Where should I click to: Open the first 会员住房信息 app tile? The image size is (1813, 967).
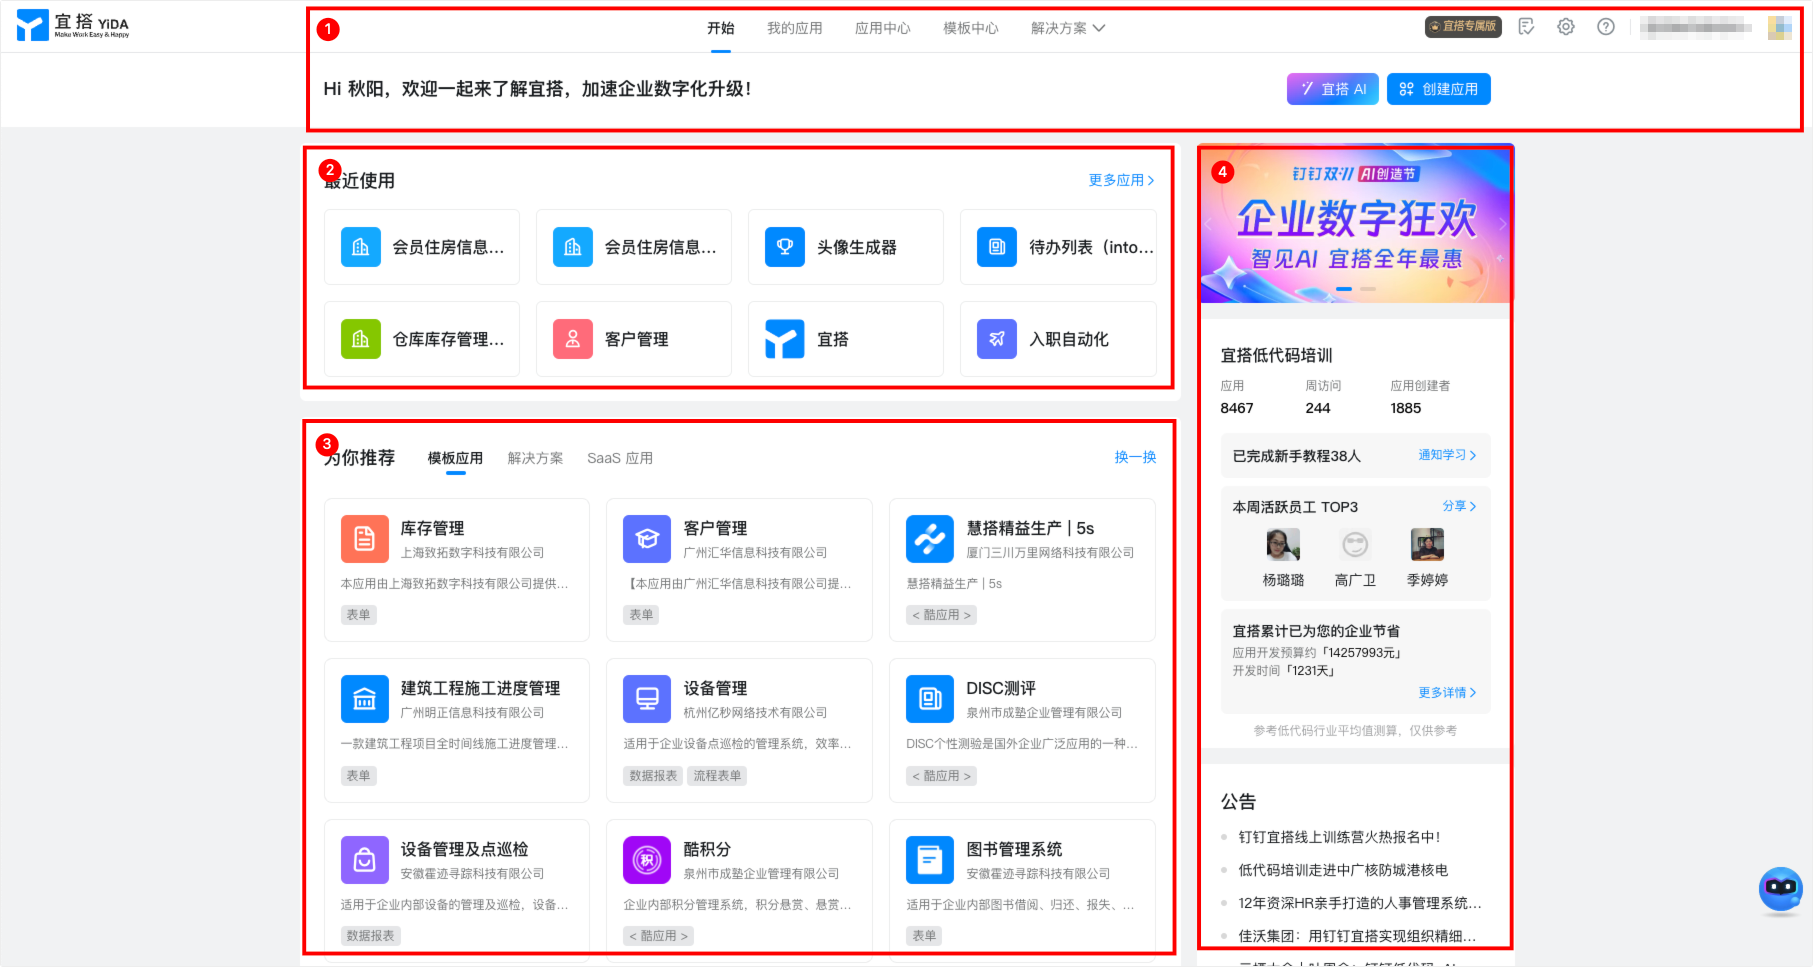pos(422,247)
